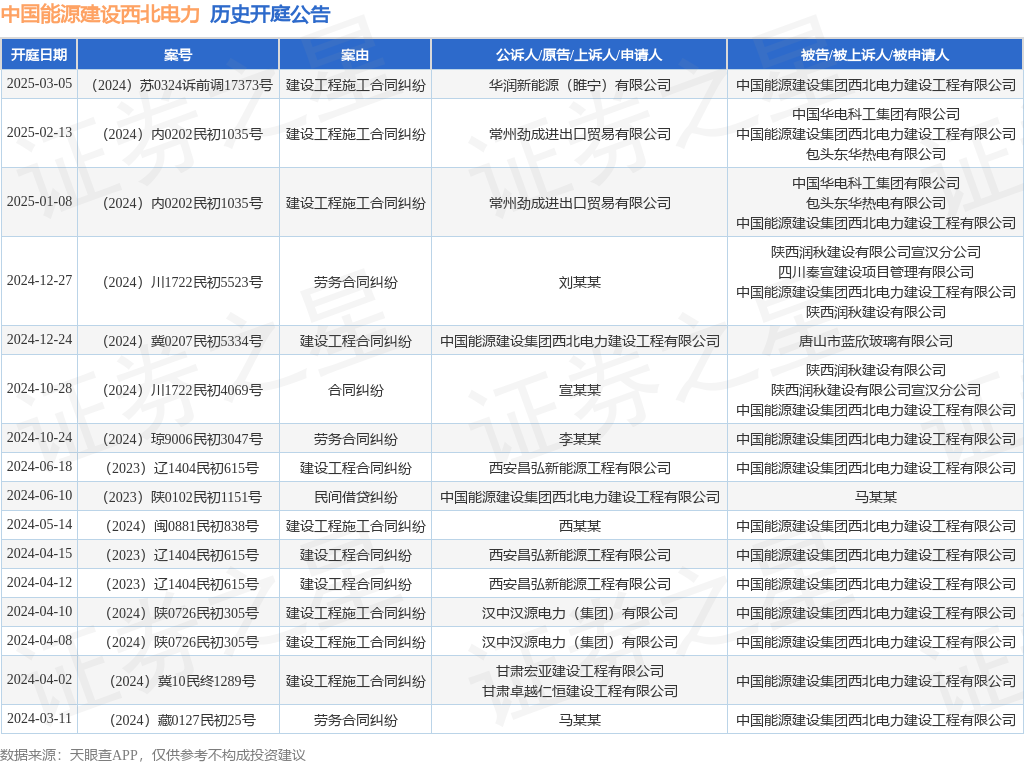This screenshot has width=1024, height=764.
Task: Select plaintiff 西某某
Action: point(579,526)
